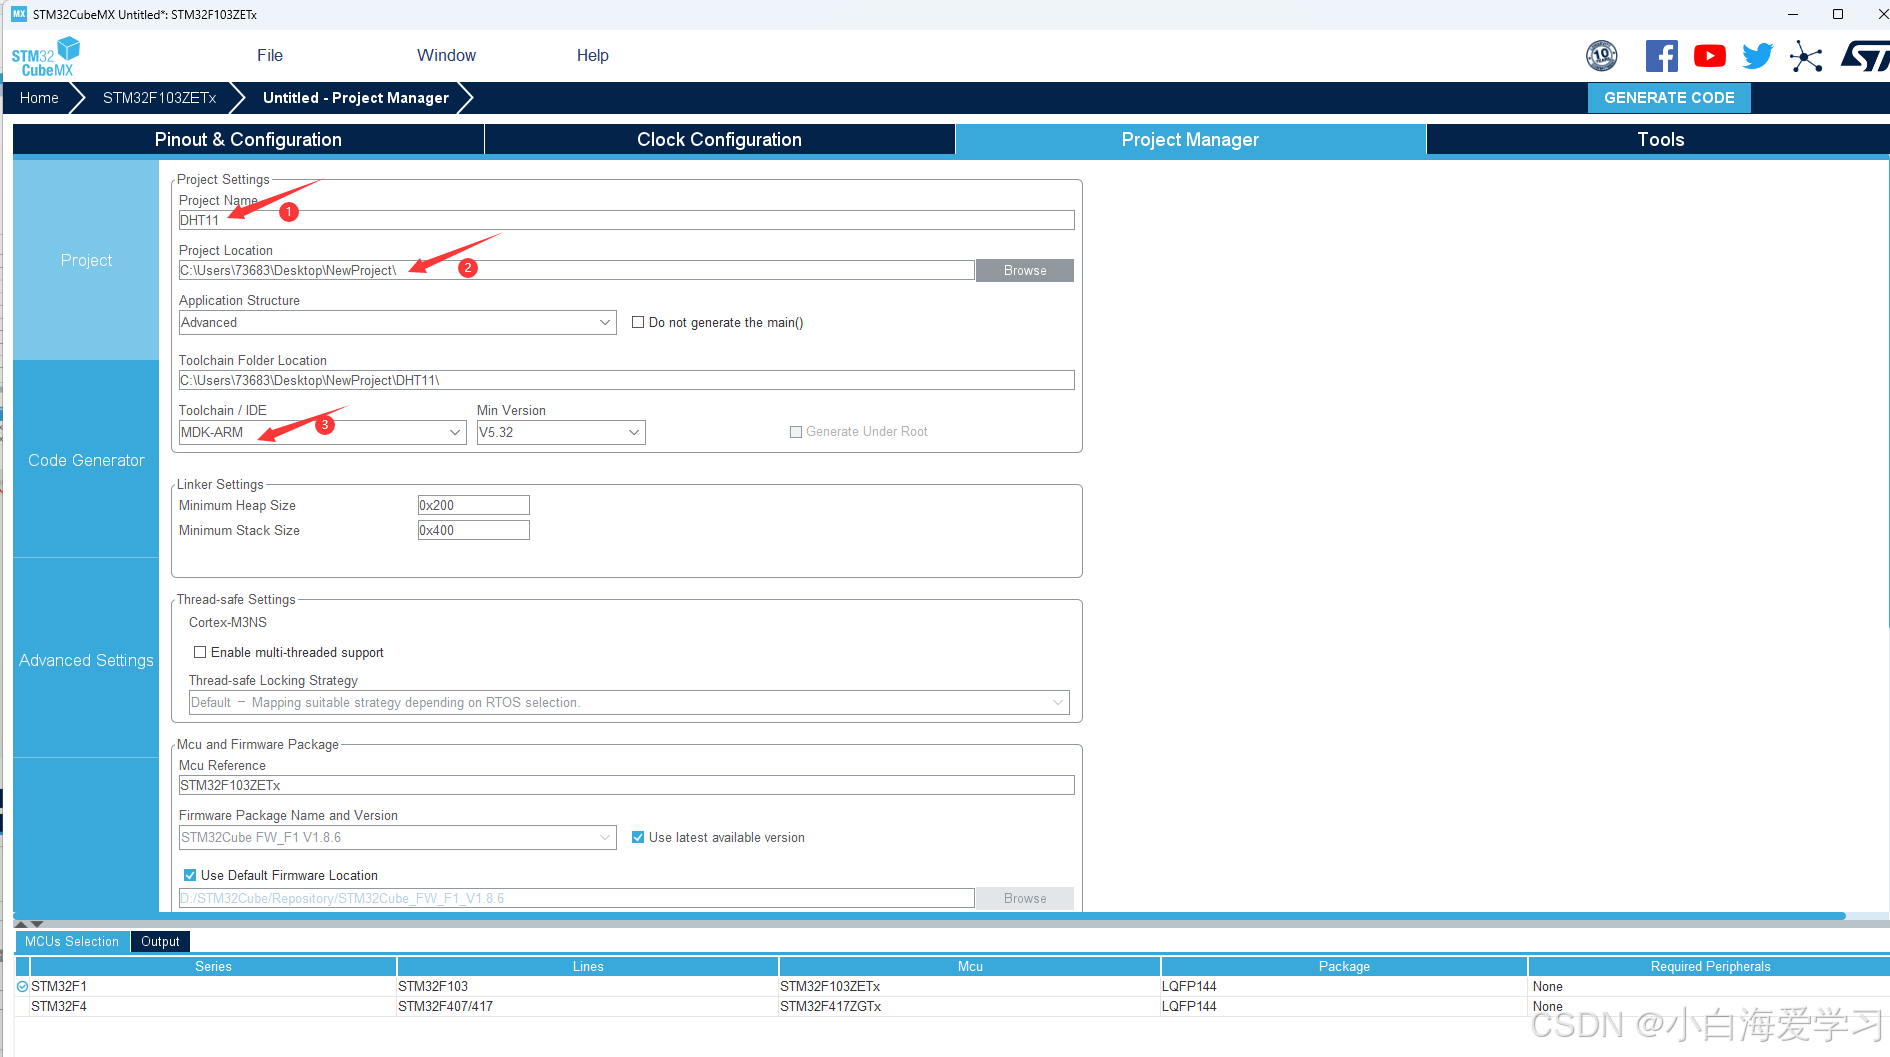Screen dimensions: 1890x1057
Task: Click Untitled - Project Manager breadcrumb
Action: point(356,98)
